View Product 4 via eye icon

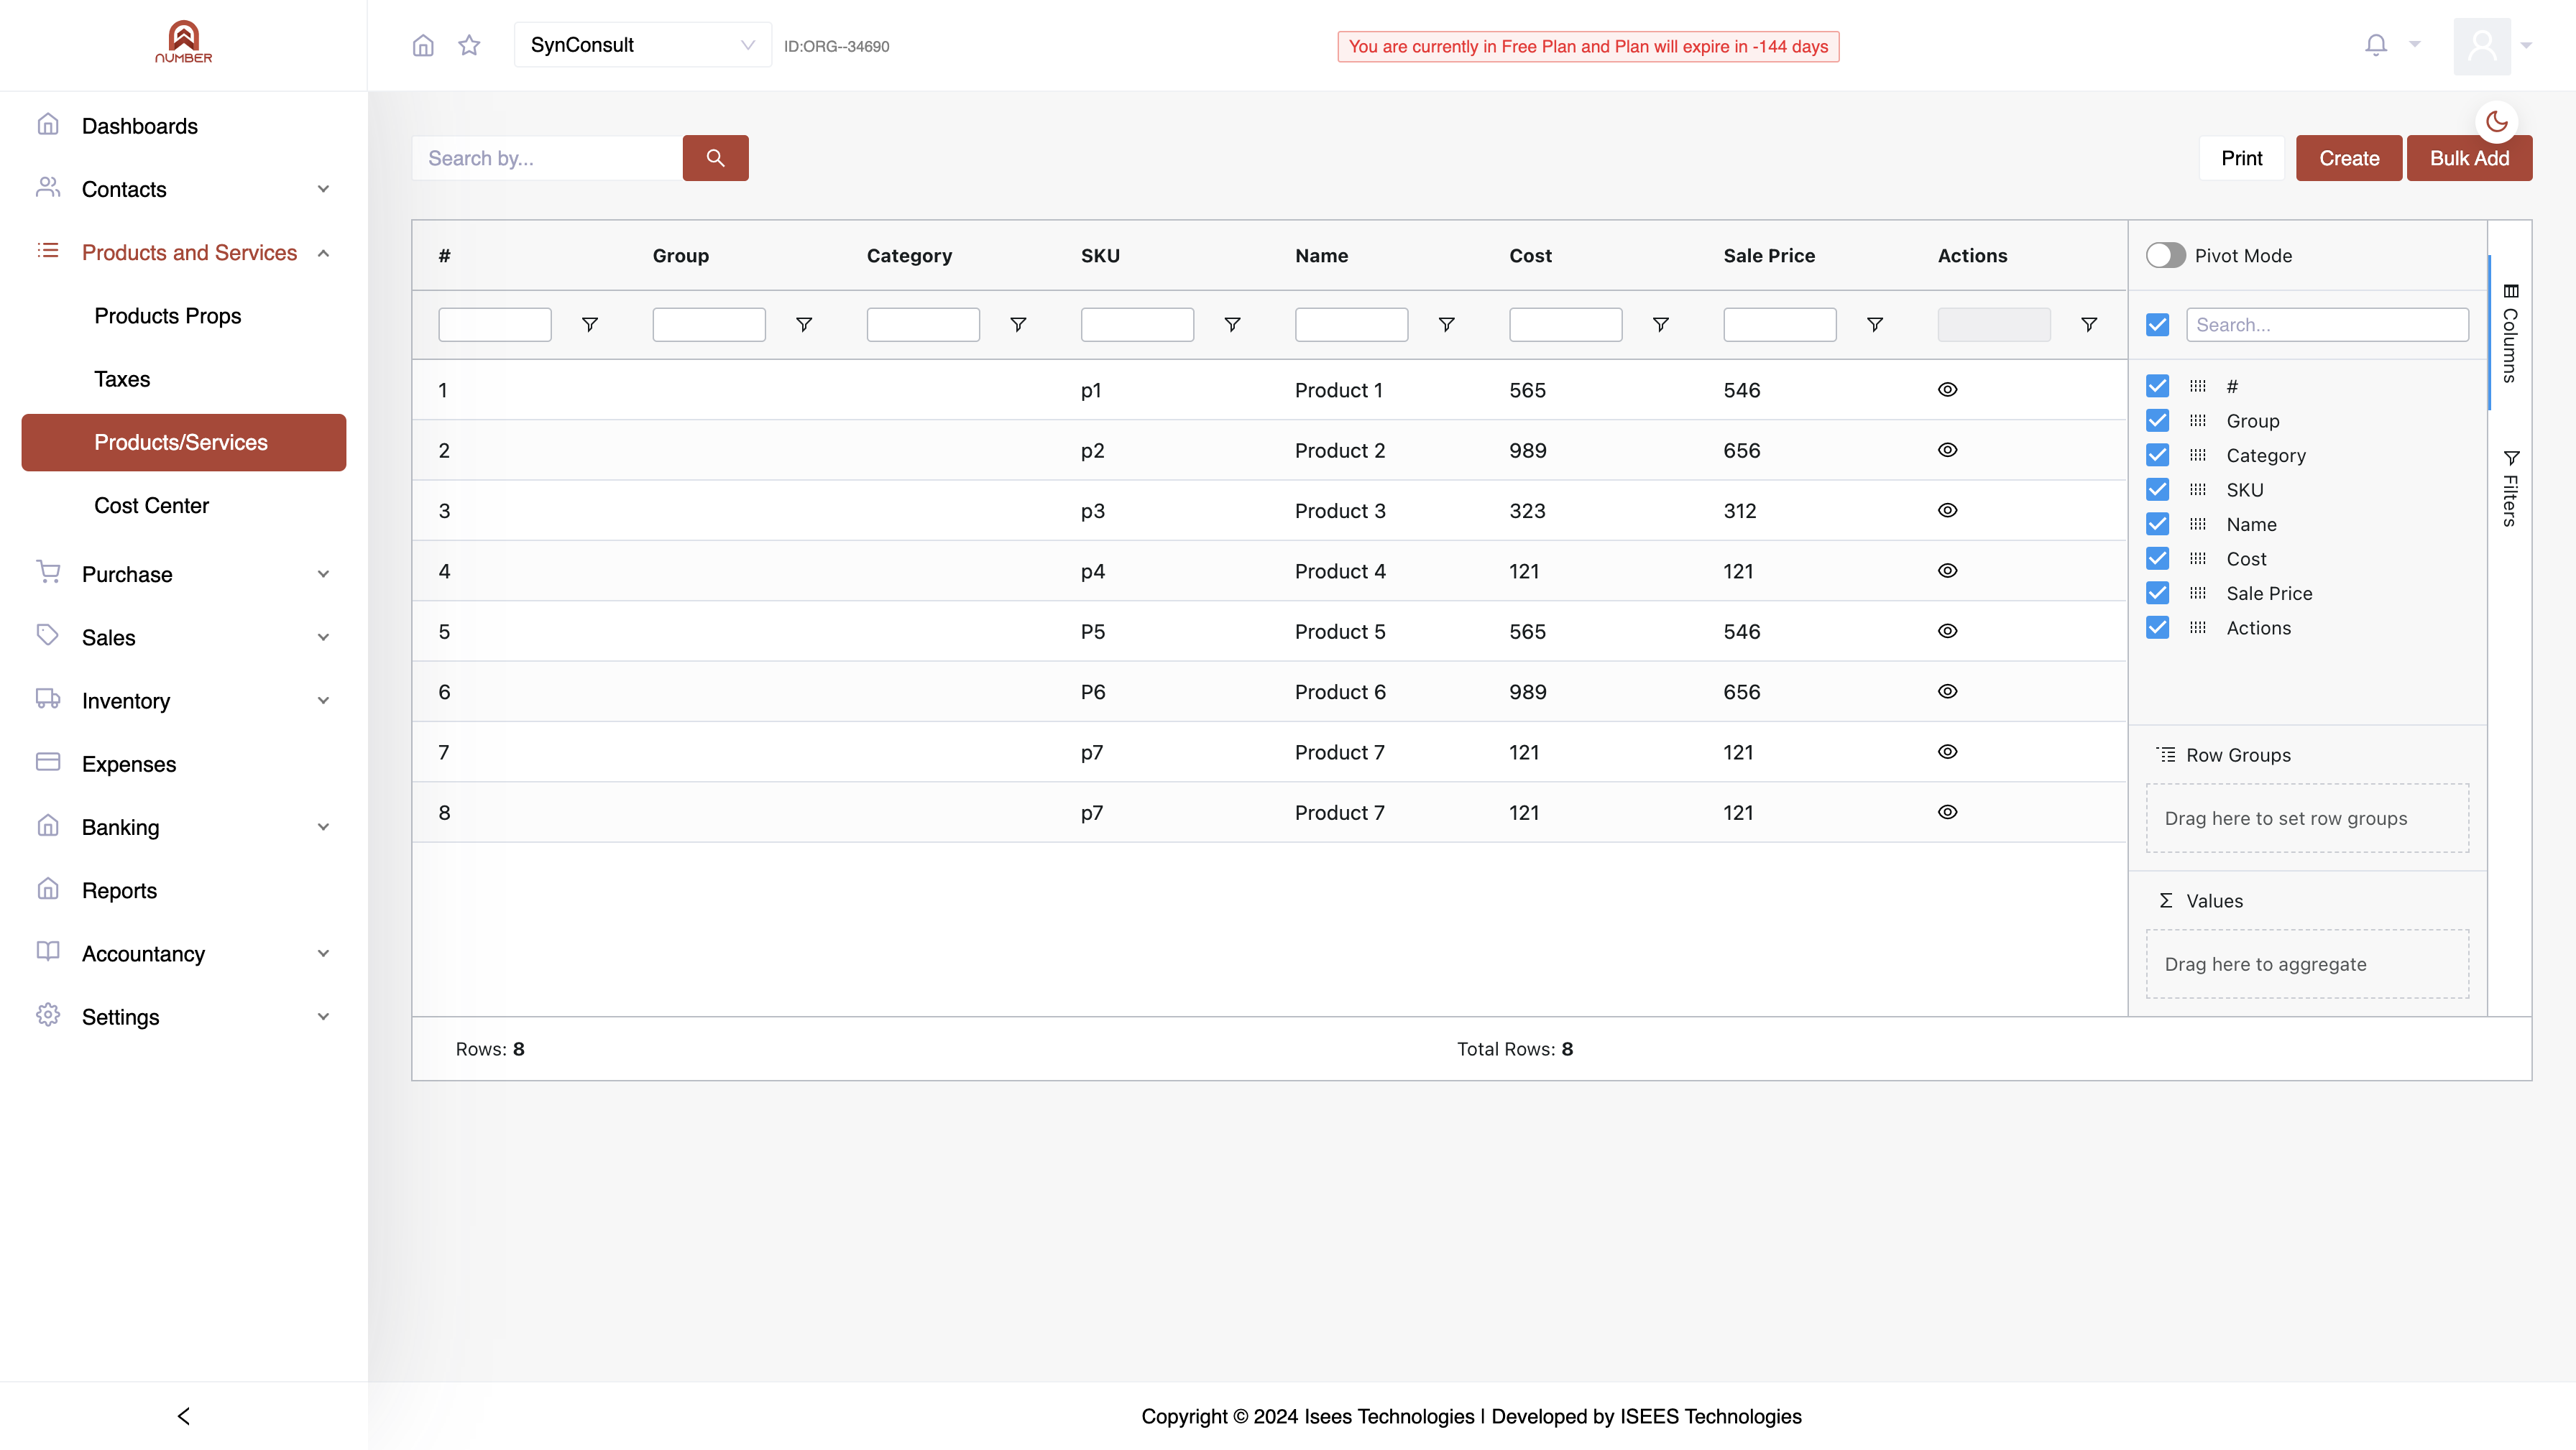coord(1947,571)
